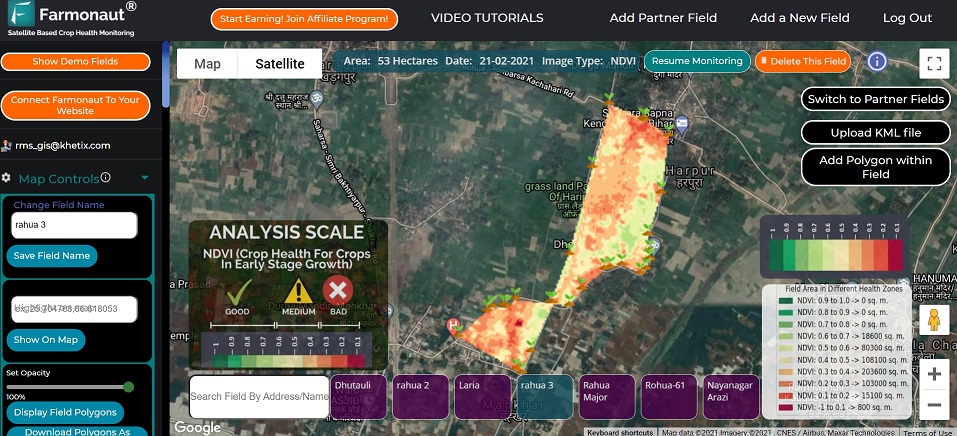The width and height of the screenshot is (957, 436).
Task: Click Show Demo Fields button
Action: (x=75, y=62)
